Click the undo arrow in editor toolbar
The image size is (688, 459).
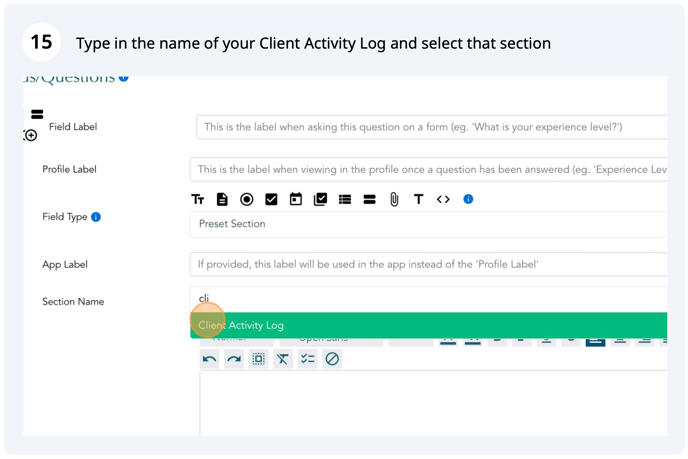pos(209,359)
